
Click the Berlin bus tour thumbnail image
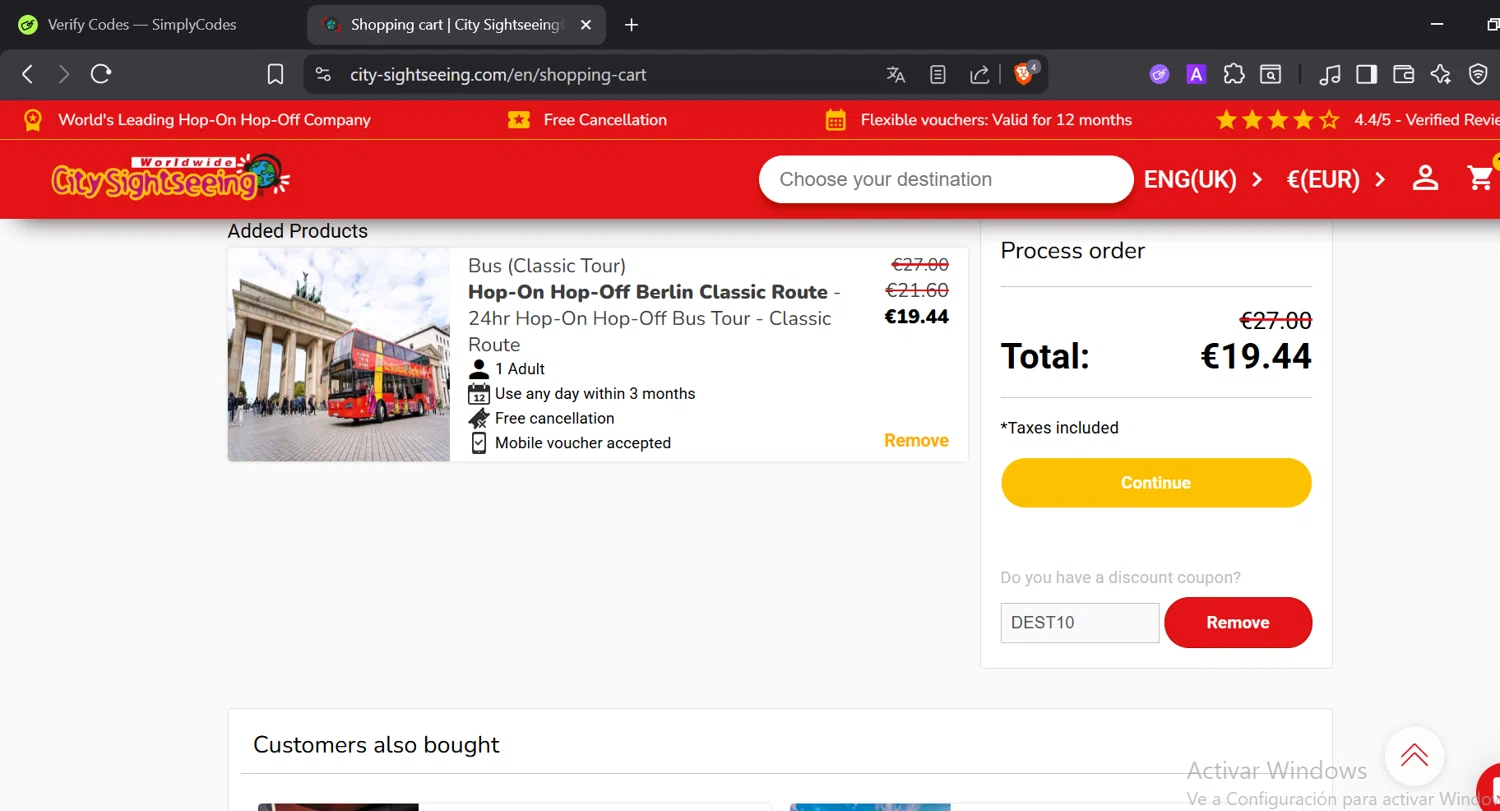339,355
